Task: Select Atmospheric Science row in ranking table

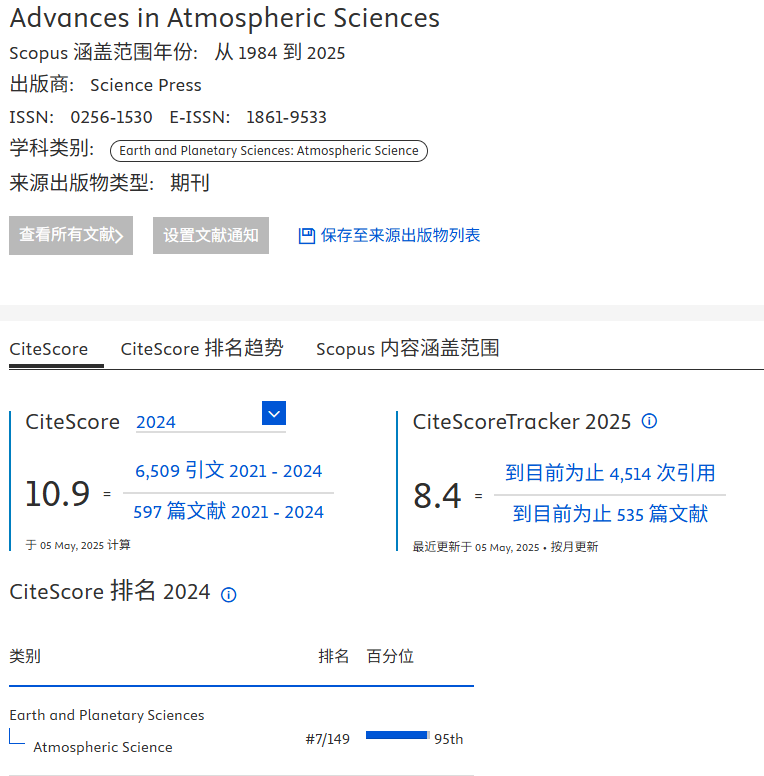Action: [x=102, y=747]
